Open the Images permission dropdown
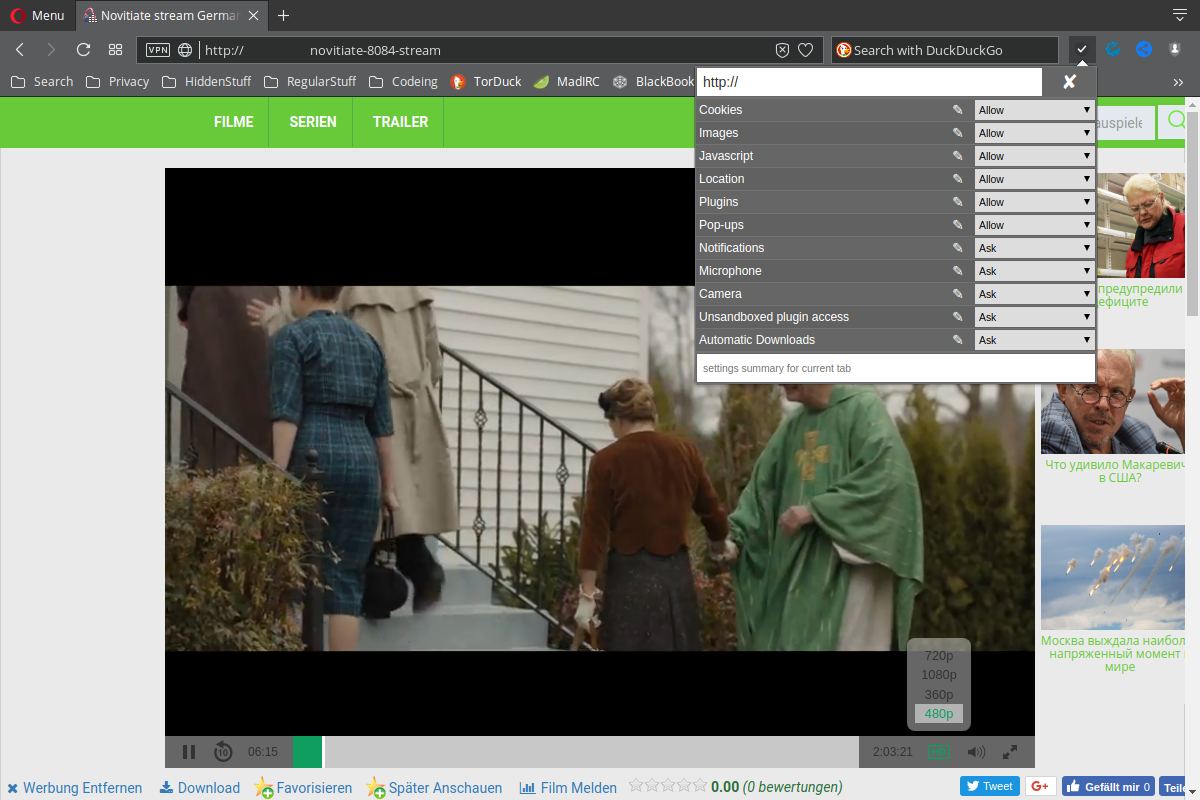 (x=1035, y=133)
